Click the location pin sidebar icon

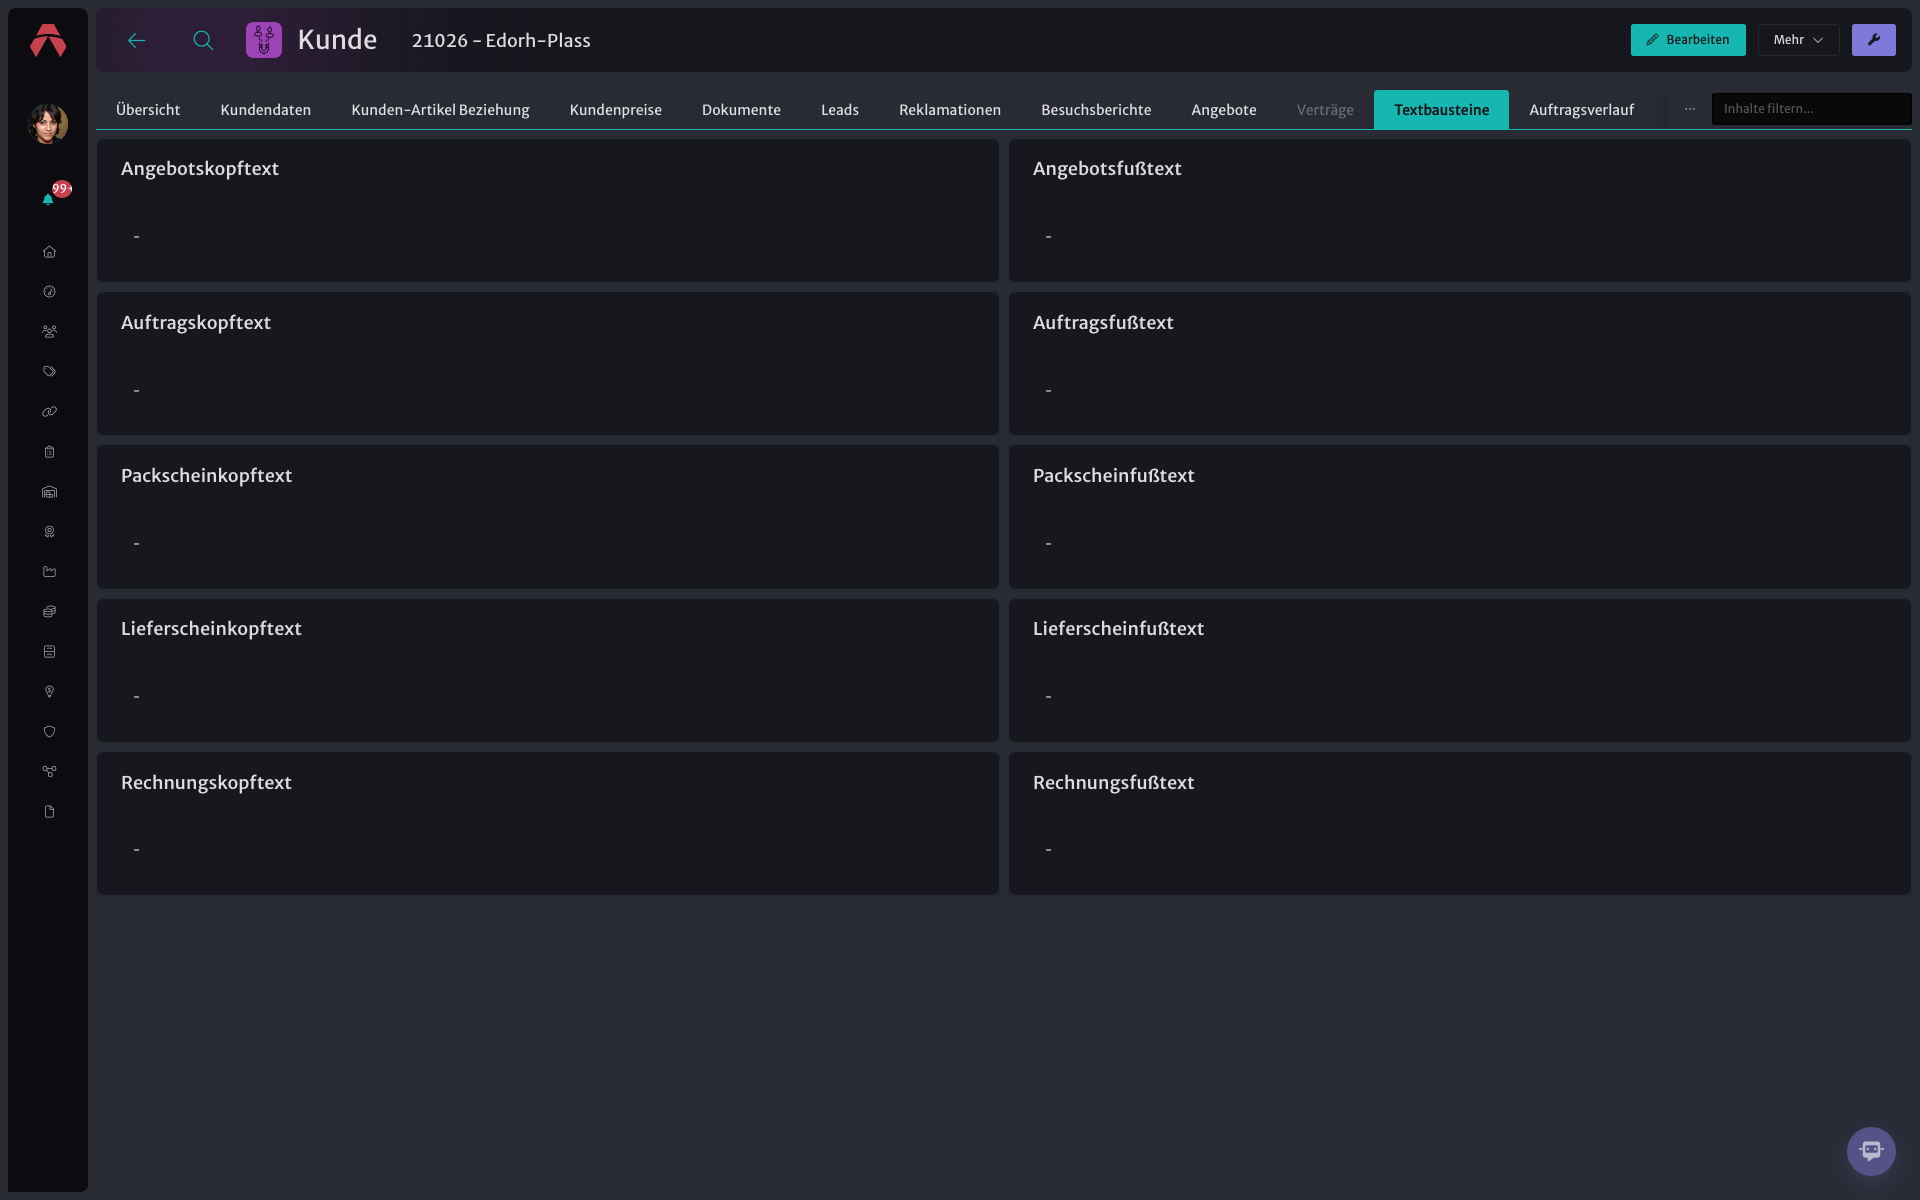coord(49,692)
